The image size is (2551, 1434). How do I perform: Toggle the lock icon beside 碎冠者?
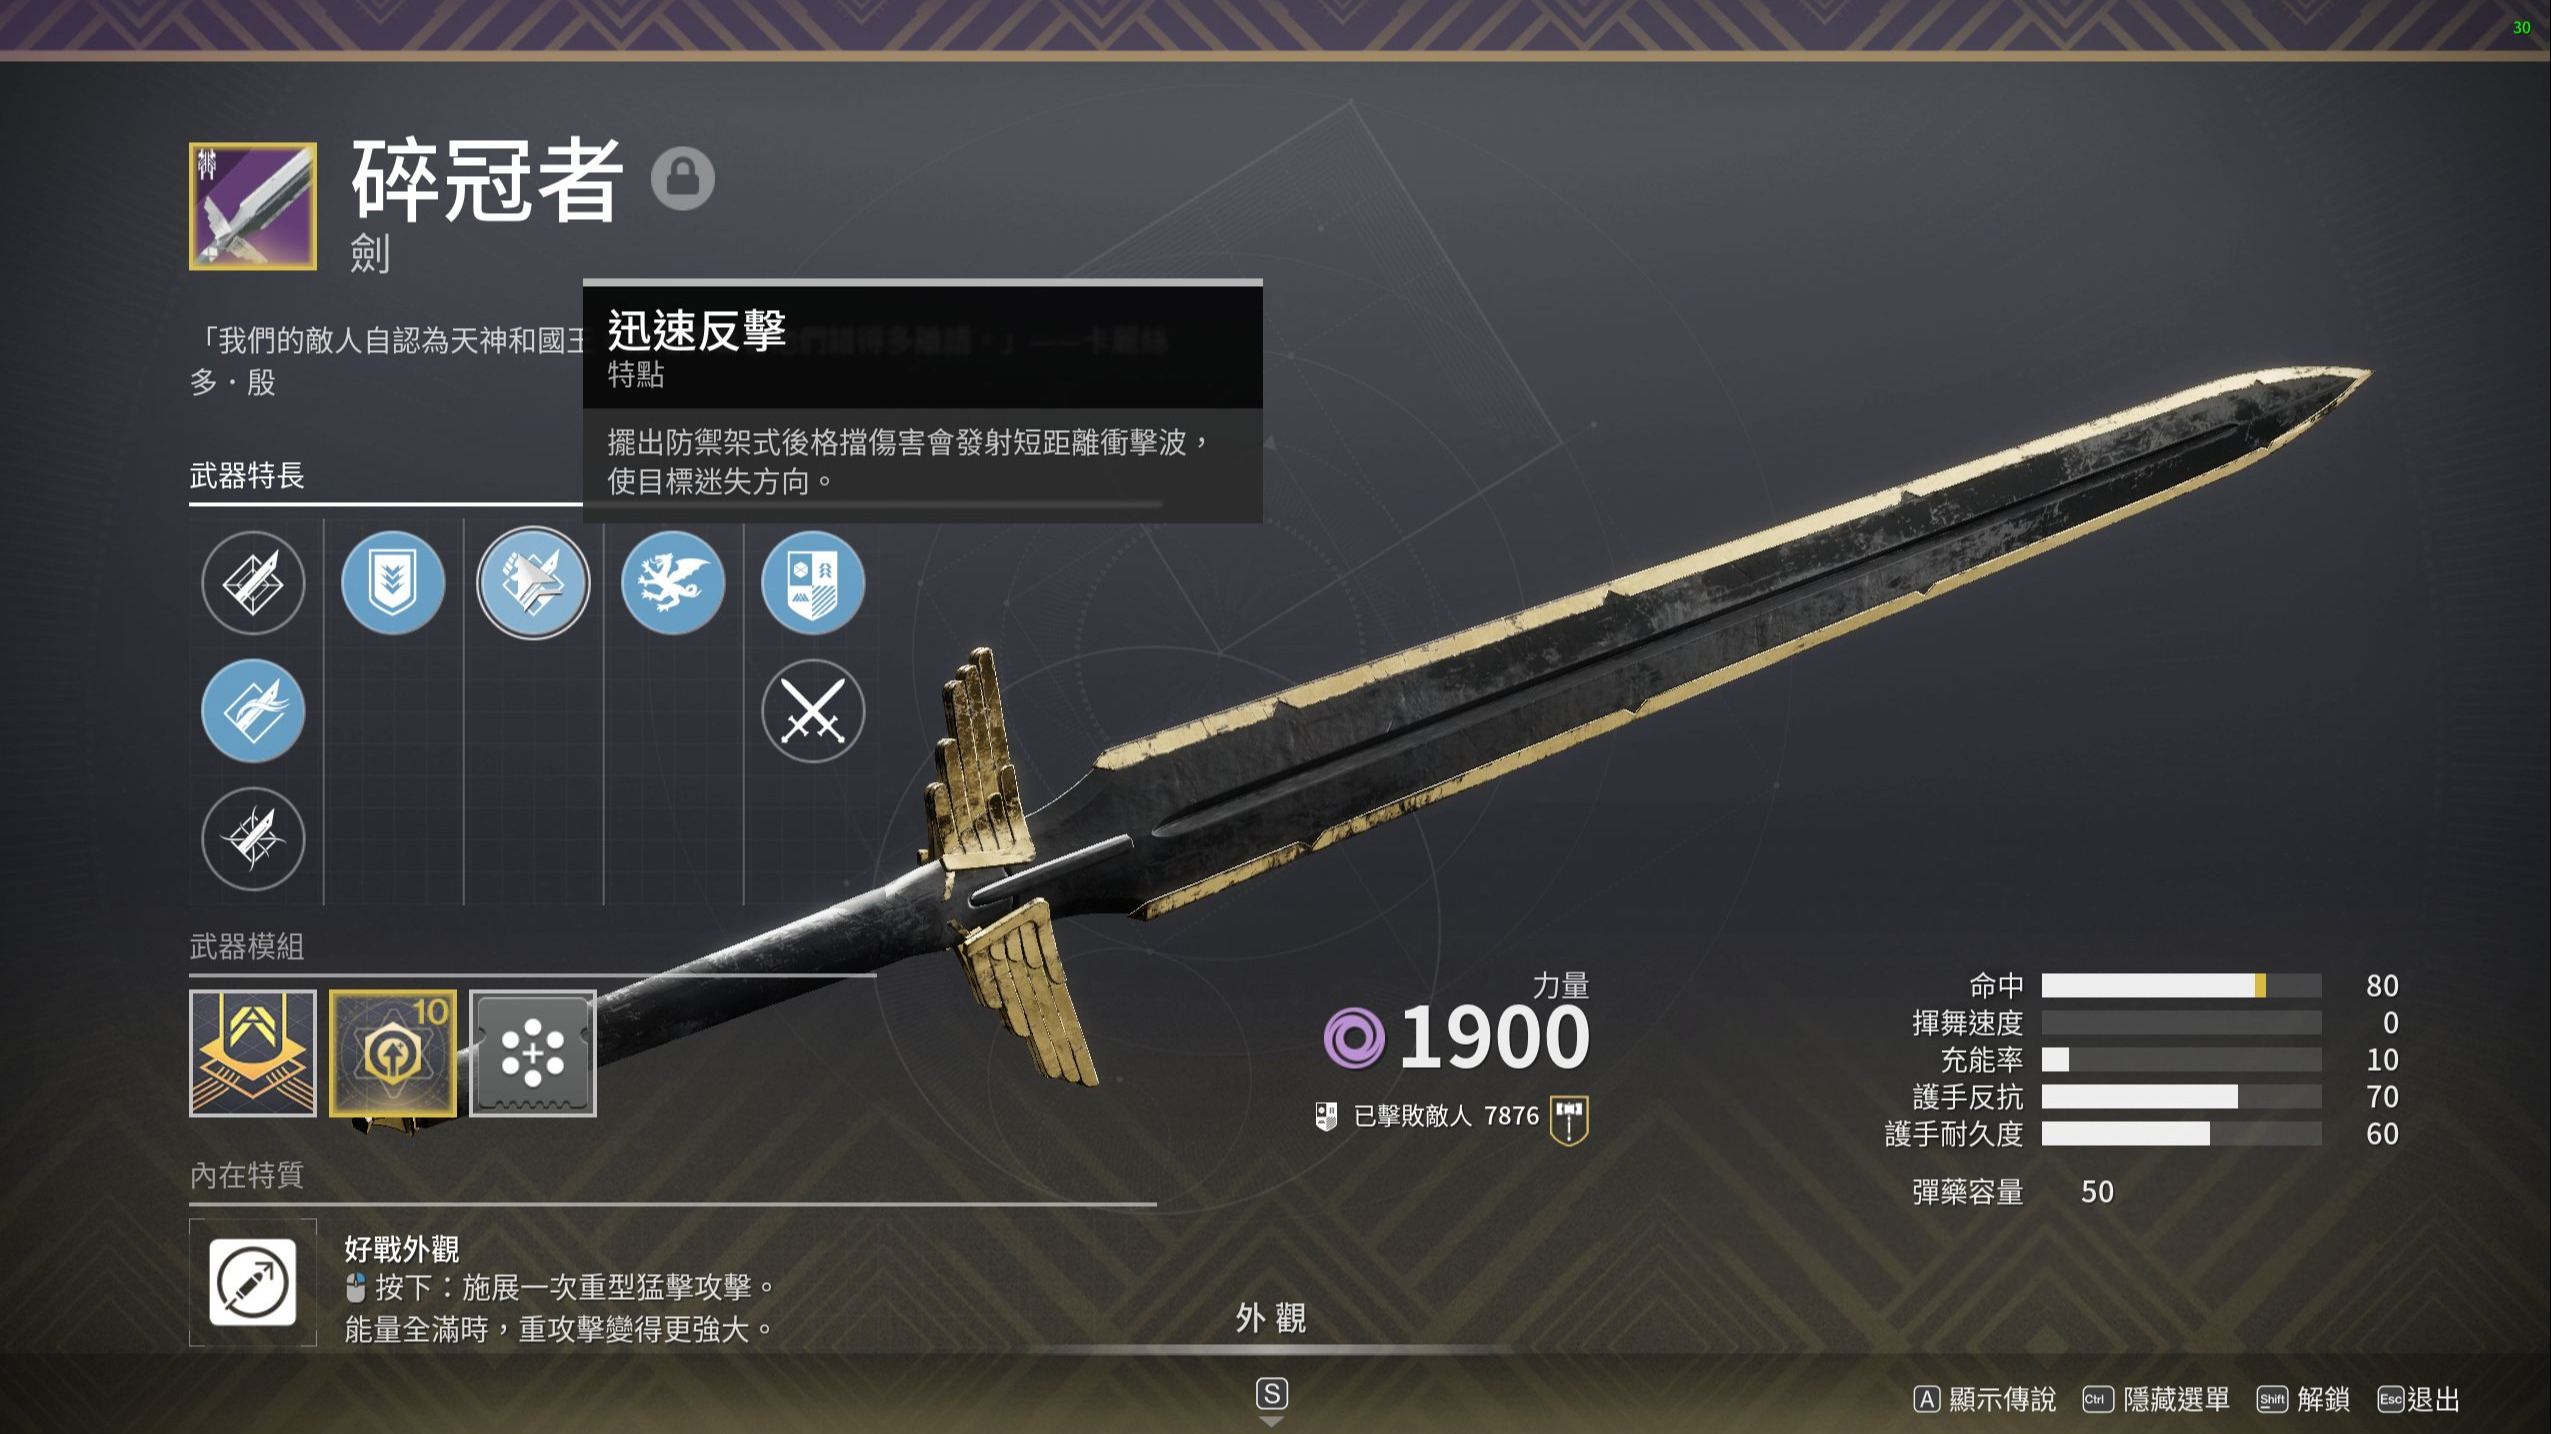click(683, 178)
